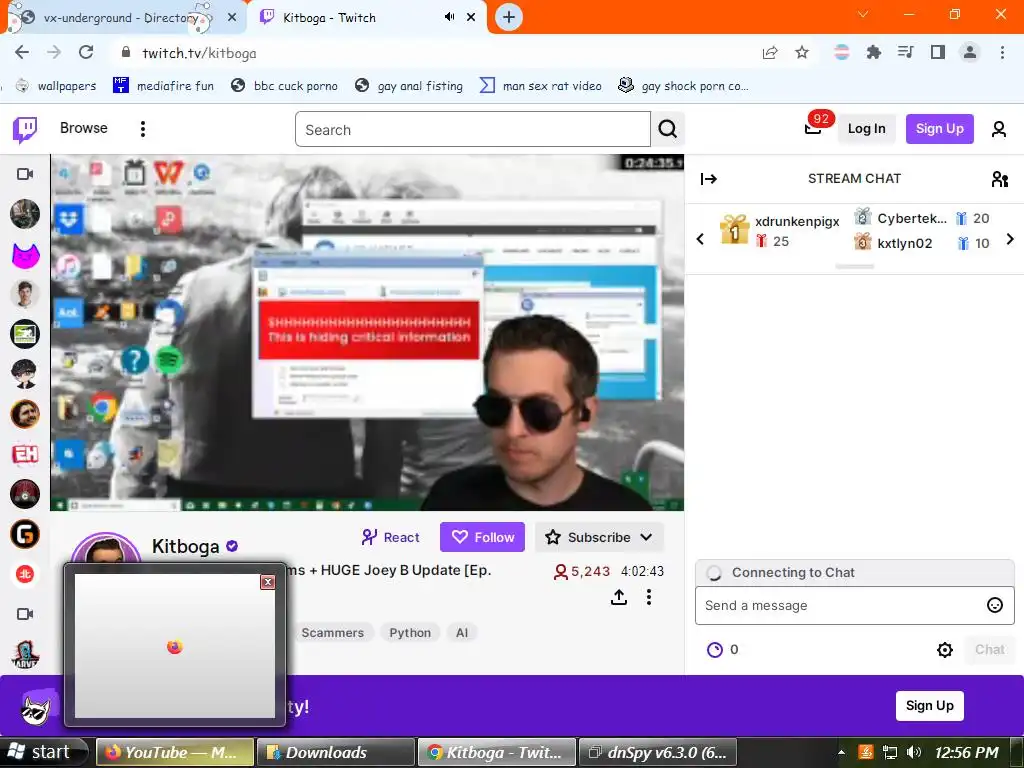1024x768 pixels.
Task: Click the Kitboga channel name
Action: pyautogui.click(x=185, y=546)
